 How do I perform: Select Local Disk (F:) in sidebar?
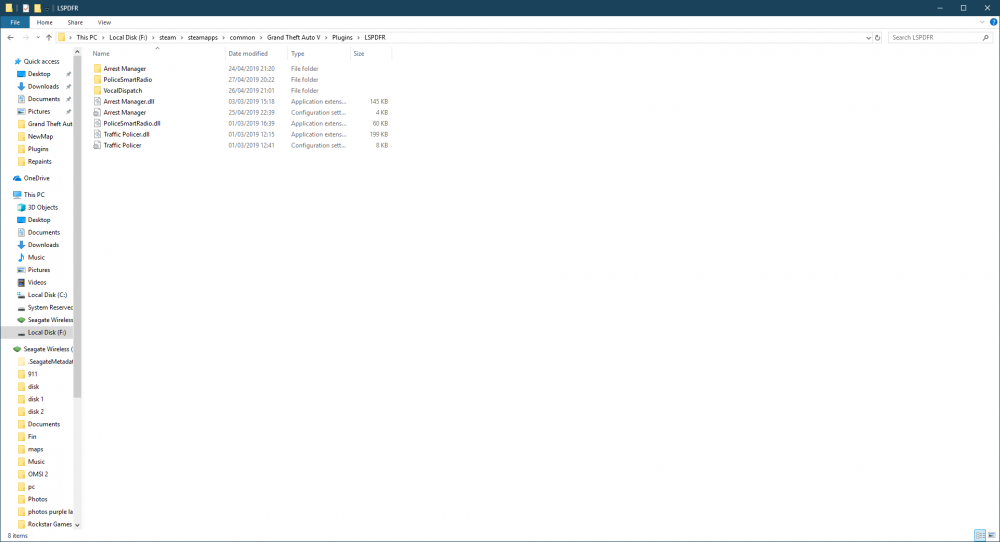47,333
